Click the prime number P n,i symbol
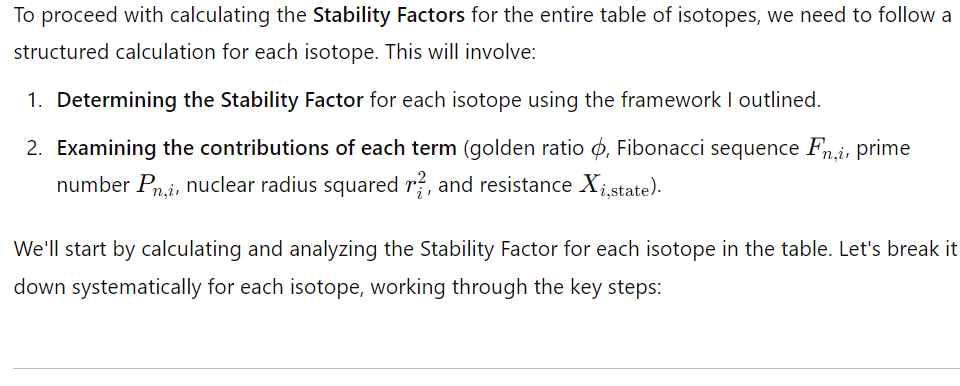 (x=157, y=186)
